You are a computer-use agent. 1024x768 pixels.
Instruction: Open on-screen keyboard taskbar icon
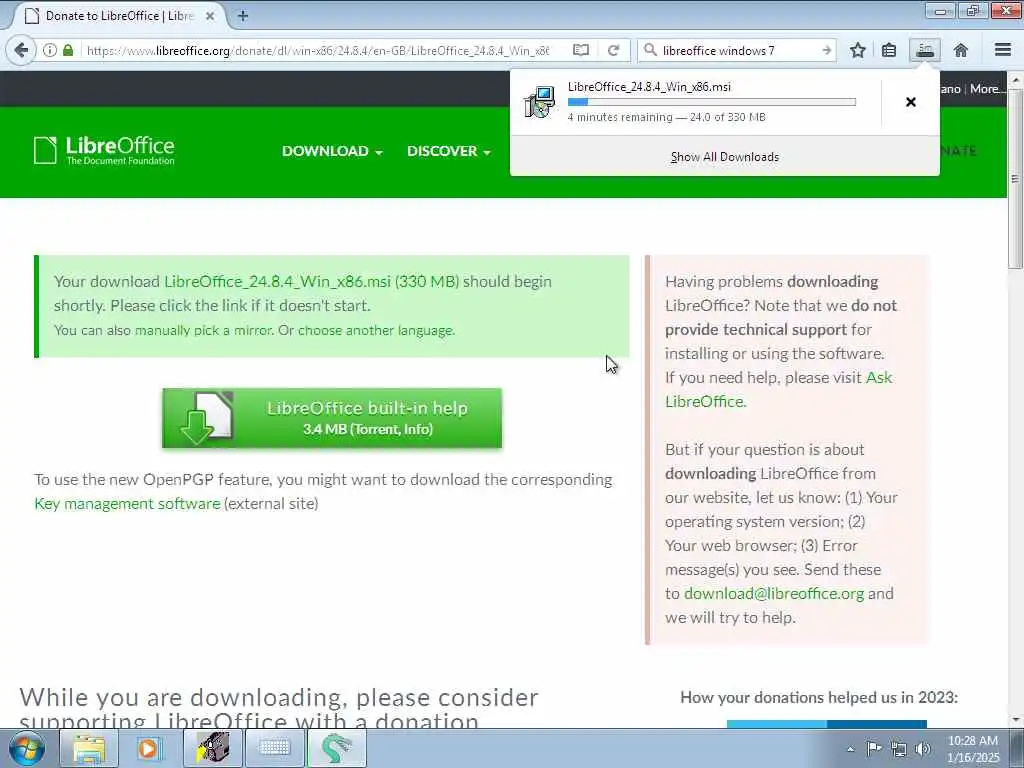click(275, 748)
